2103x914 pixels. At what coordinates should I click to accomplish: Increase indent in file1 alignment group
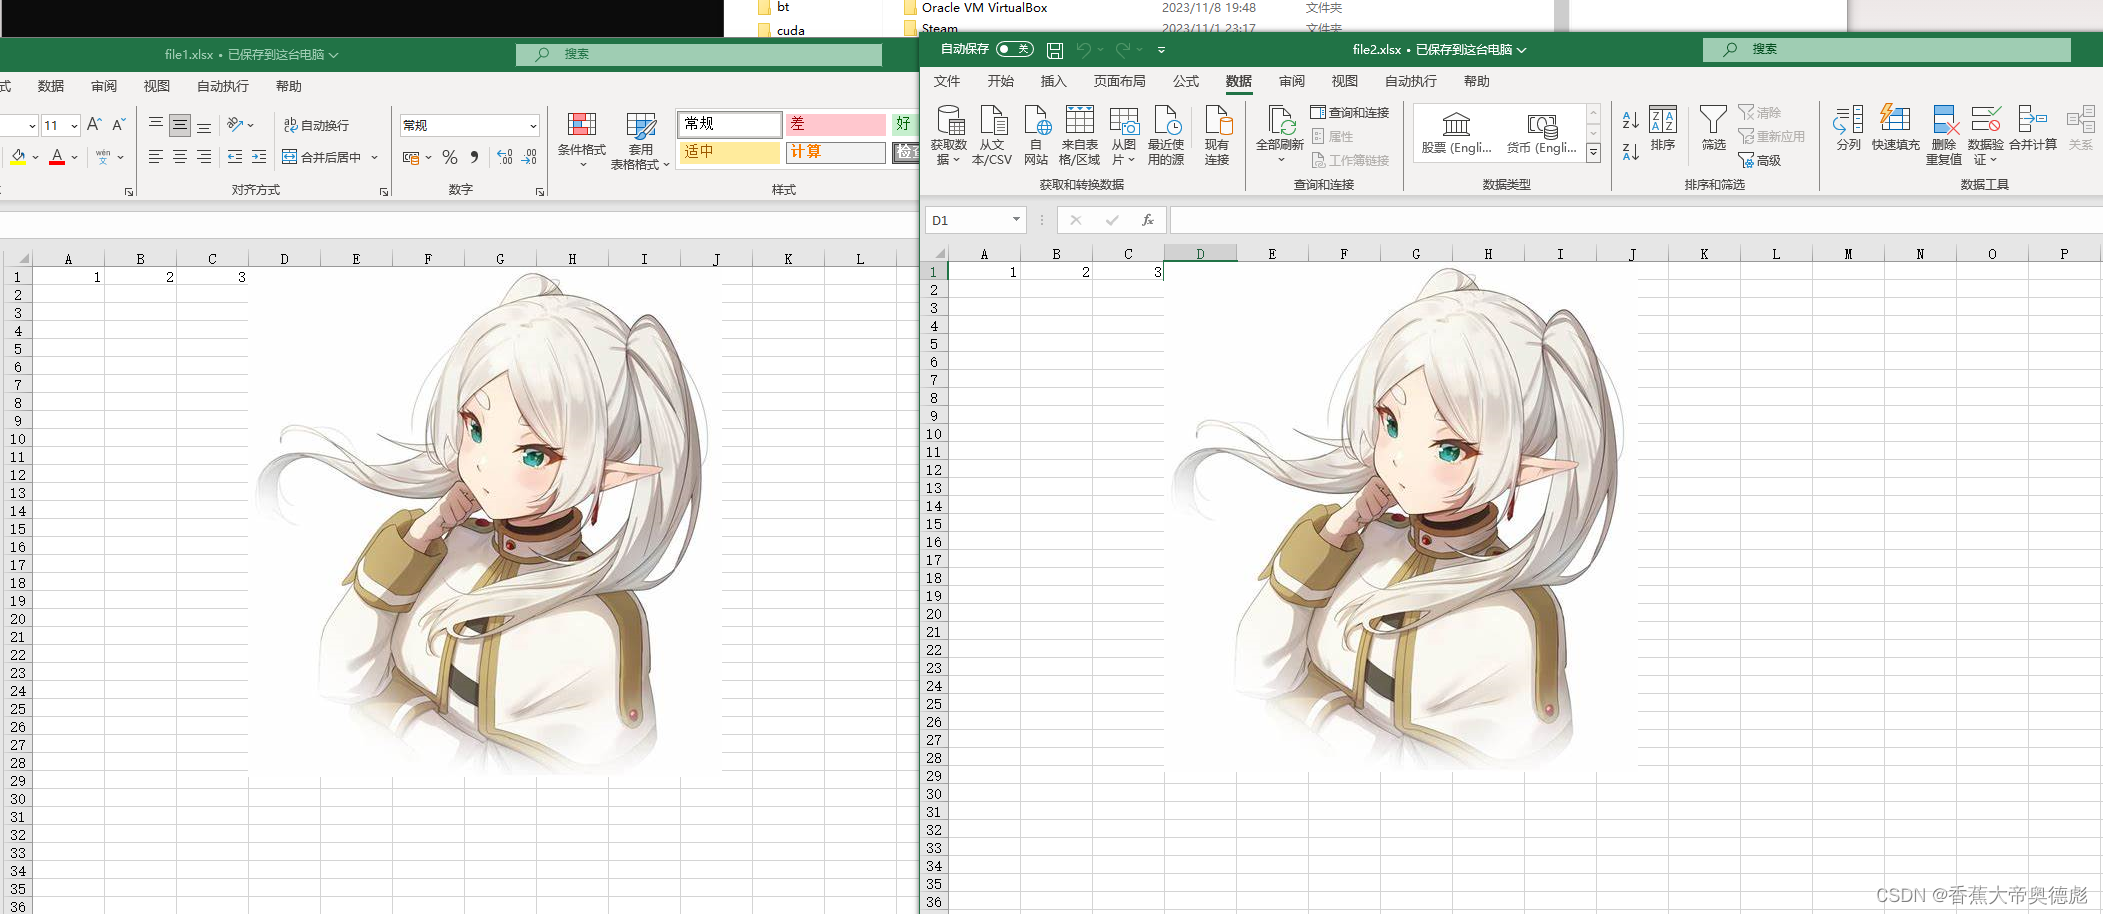click(x=259, y=157)
